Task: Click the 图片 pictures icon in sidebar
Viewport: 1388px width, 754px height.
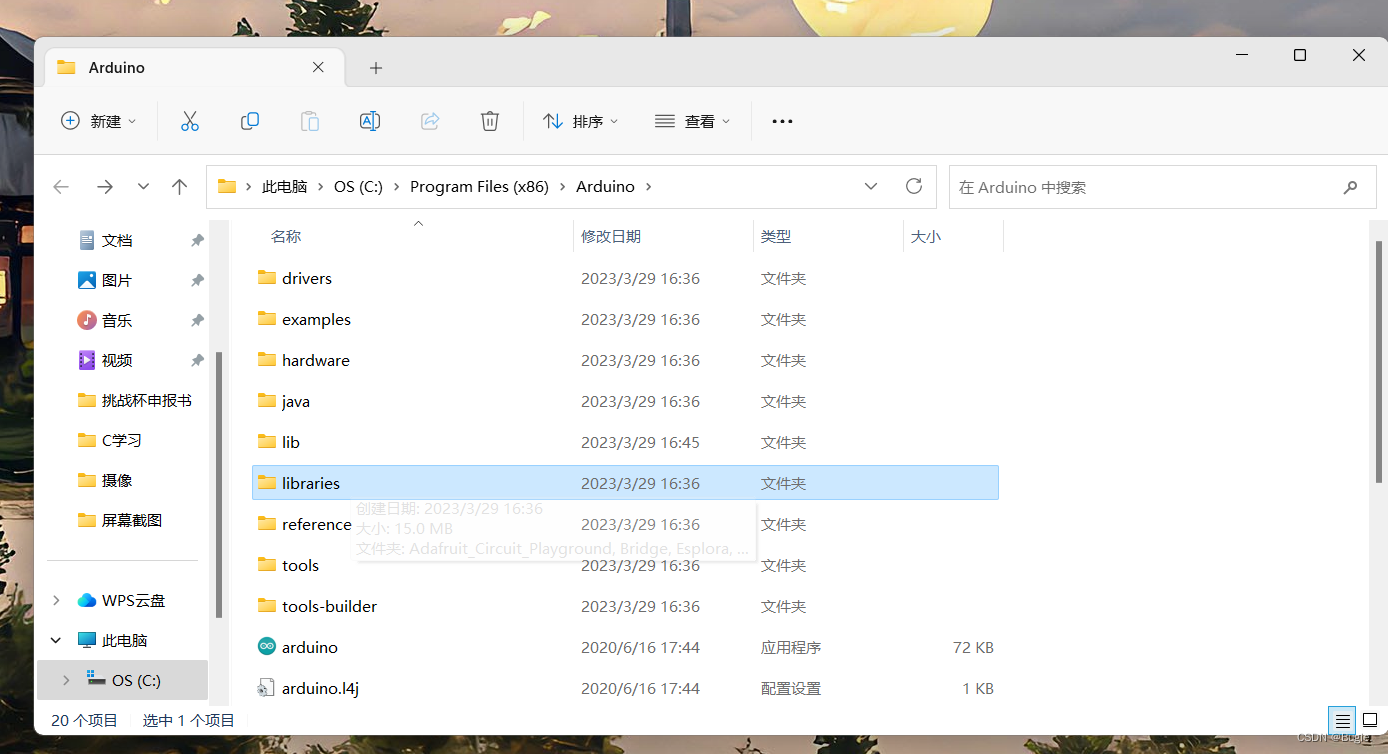Action: [87, 280]
